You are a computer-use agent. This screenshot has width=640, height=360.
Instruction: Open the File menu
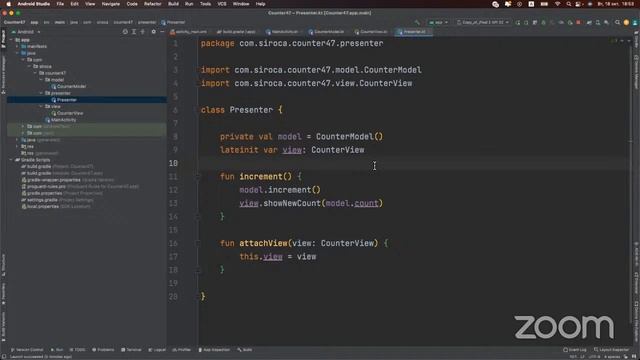[60, 4]
